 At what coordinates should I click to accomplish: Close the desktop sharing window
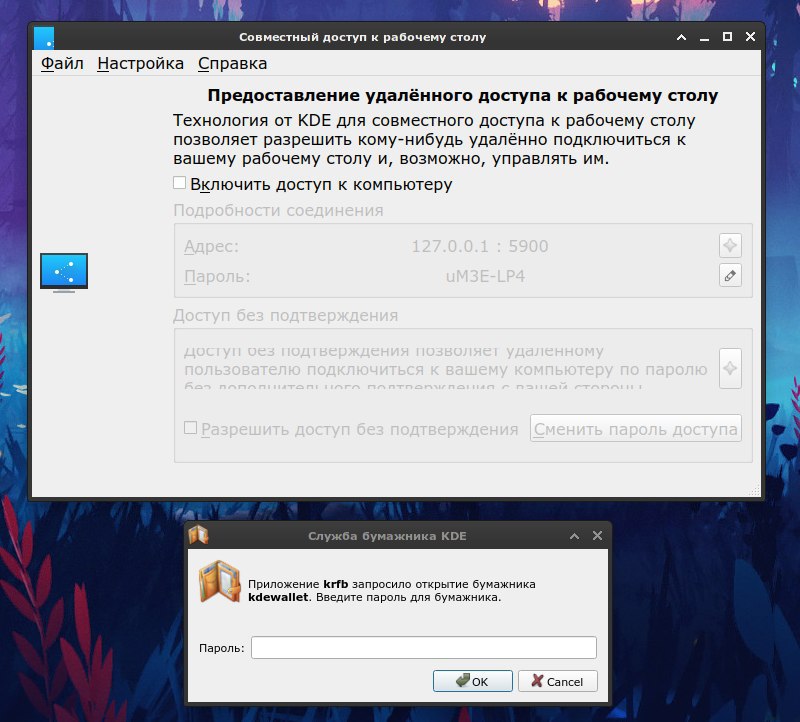coord(750,37)
